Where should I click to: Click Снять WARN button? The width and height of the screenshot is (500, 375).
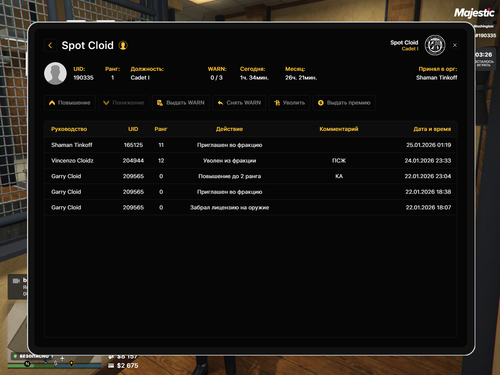[239, 103]
